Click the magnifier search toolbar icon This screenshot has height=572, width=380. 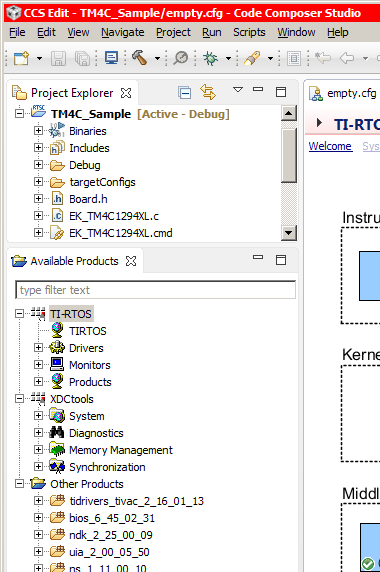181,58
